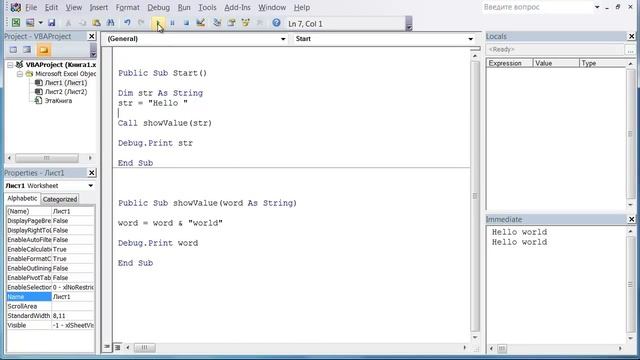Click the Expression column header in Locals
Image resolution: width=640 pixels, height=360 pixels.
[509, 63]
